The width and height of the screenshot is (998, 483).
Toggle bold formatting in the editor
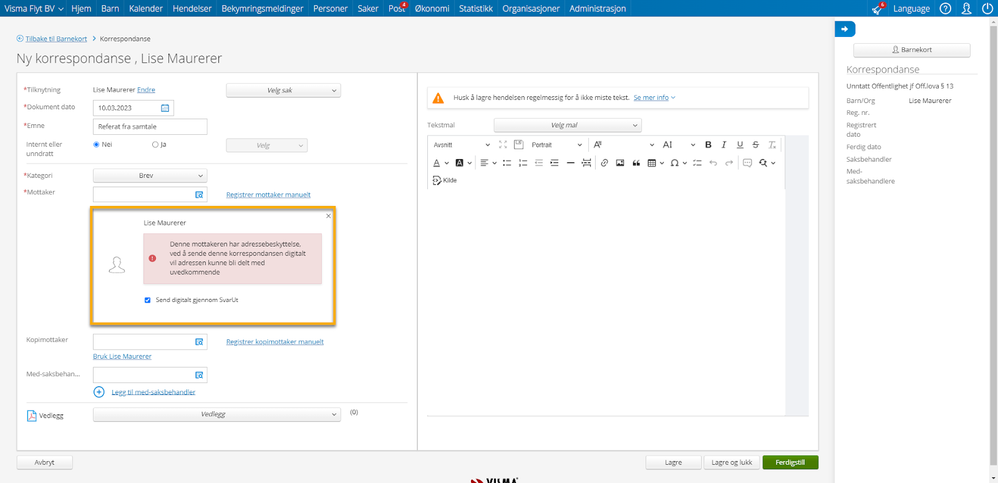708,144
